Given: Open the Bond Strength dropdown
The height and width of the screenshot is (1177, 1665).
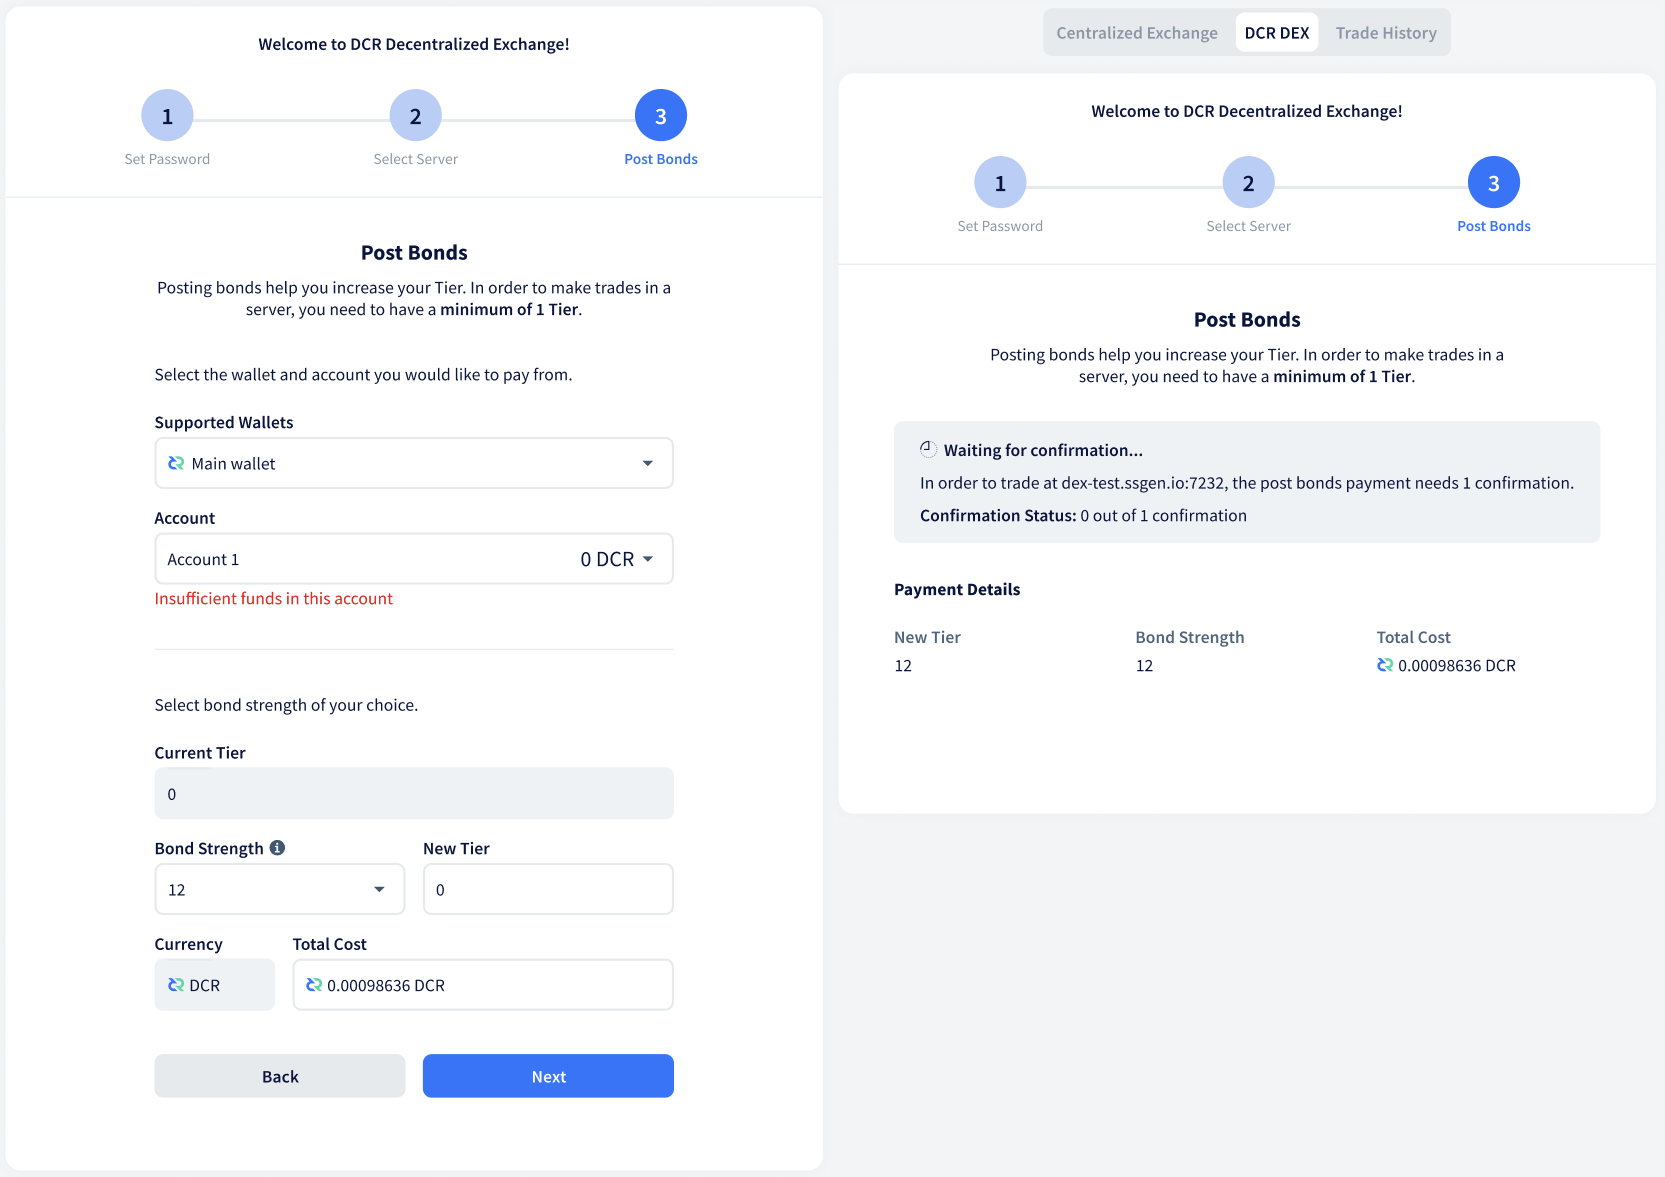Looking at the screenshot, I should (279, 888).
